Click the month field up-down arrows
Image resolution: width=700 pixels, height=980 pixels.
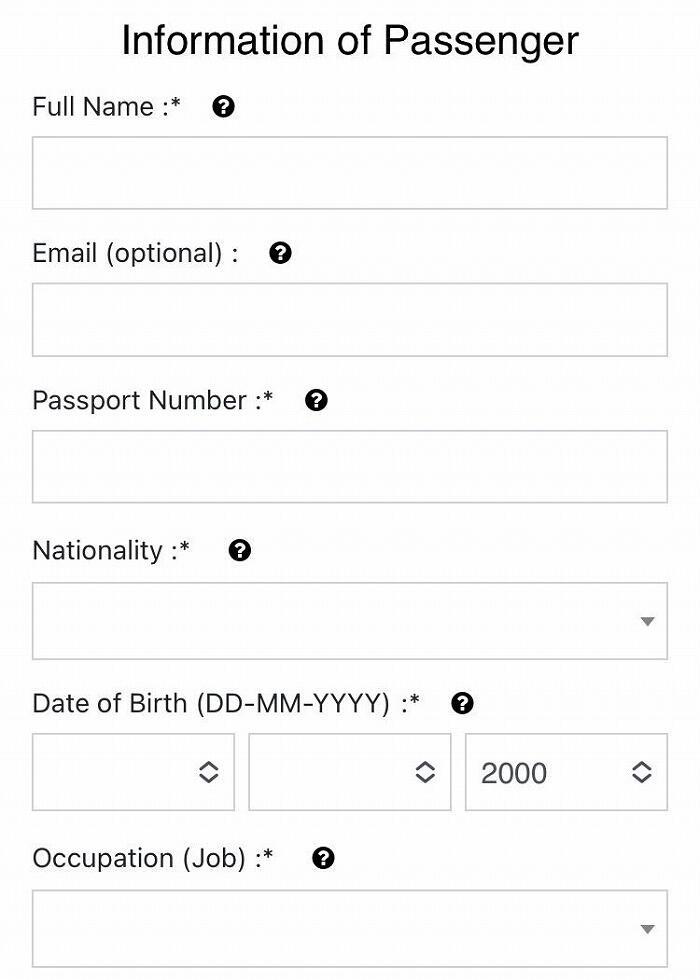425,772
